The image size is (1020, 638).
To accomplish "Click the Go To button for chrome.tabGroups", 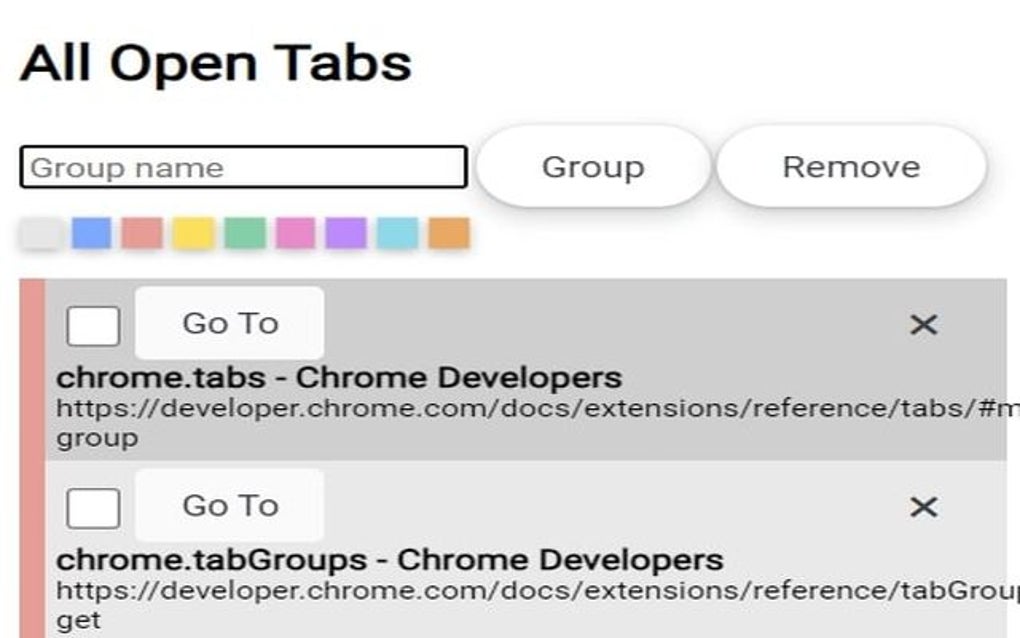I will point(228,506).
